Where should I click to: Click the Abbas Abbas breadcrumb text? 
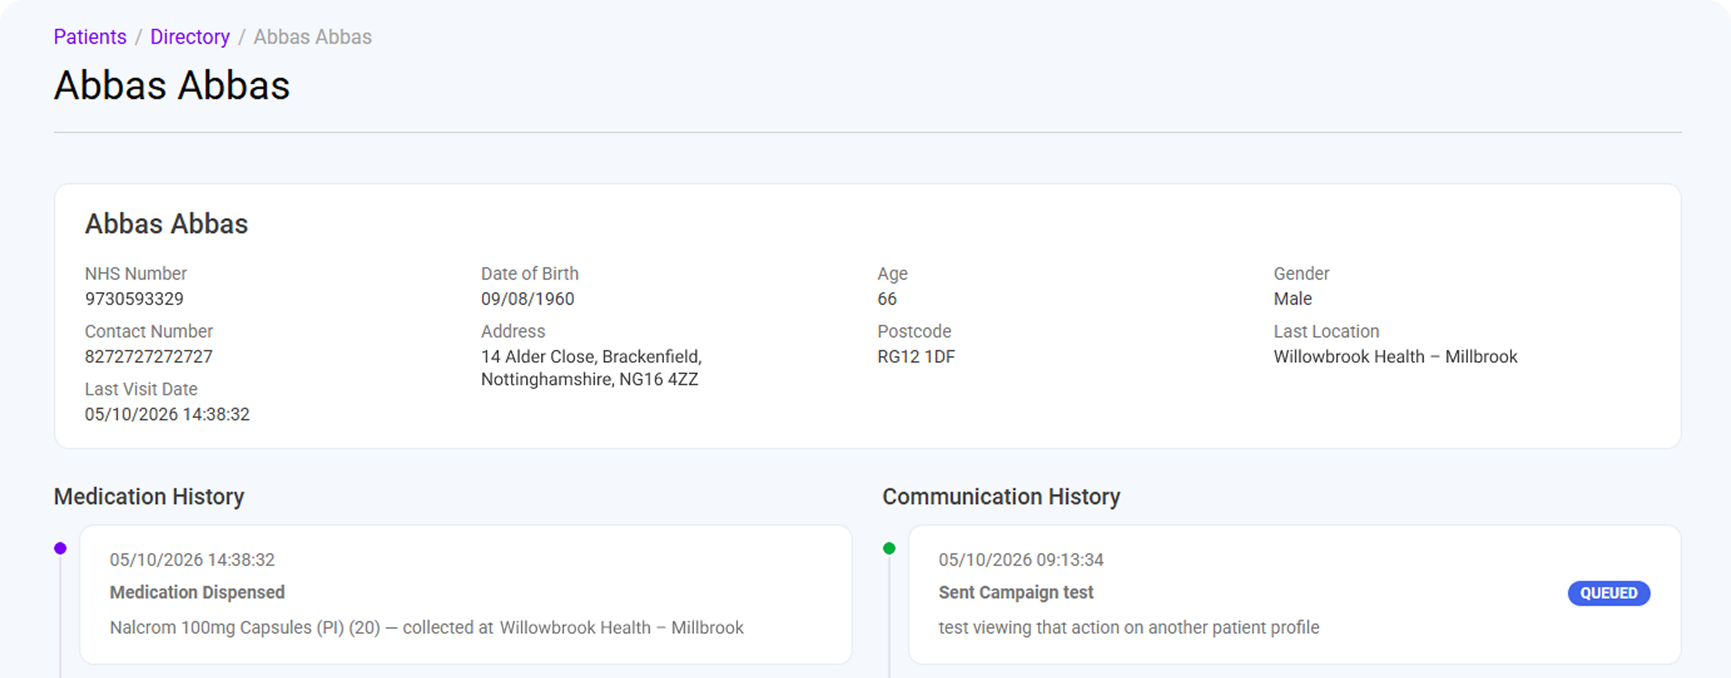click(312, 37)
